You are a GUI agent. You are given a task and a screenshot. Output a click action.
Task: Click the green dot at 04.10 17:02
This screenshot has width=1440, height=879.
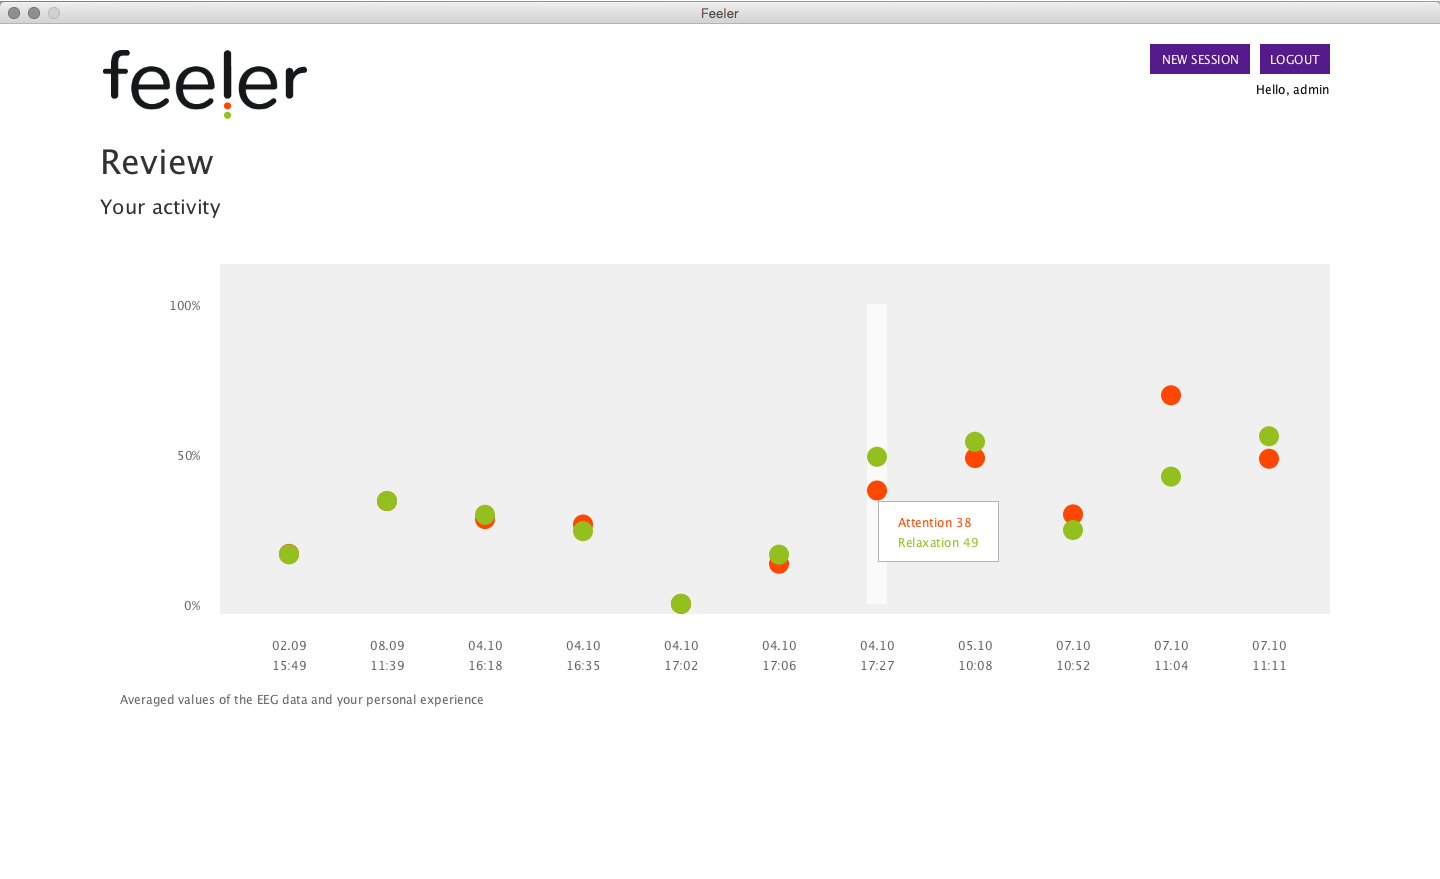(681, 604)
